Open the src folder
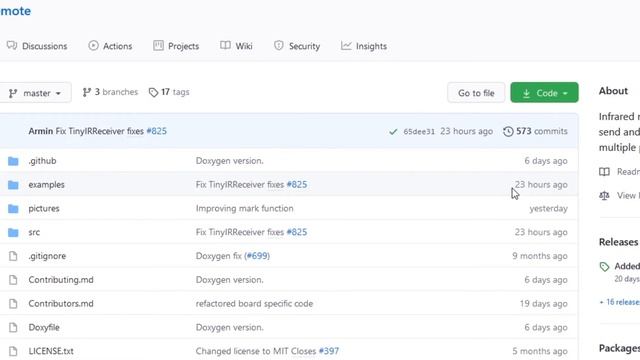 point(34,232)
